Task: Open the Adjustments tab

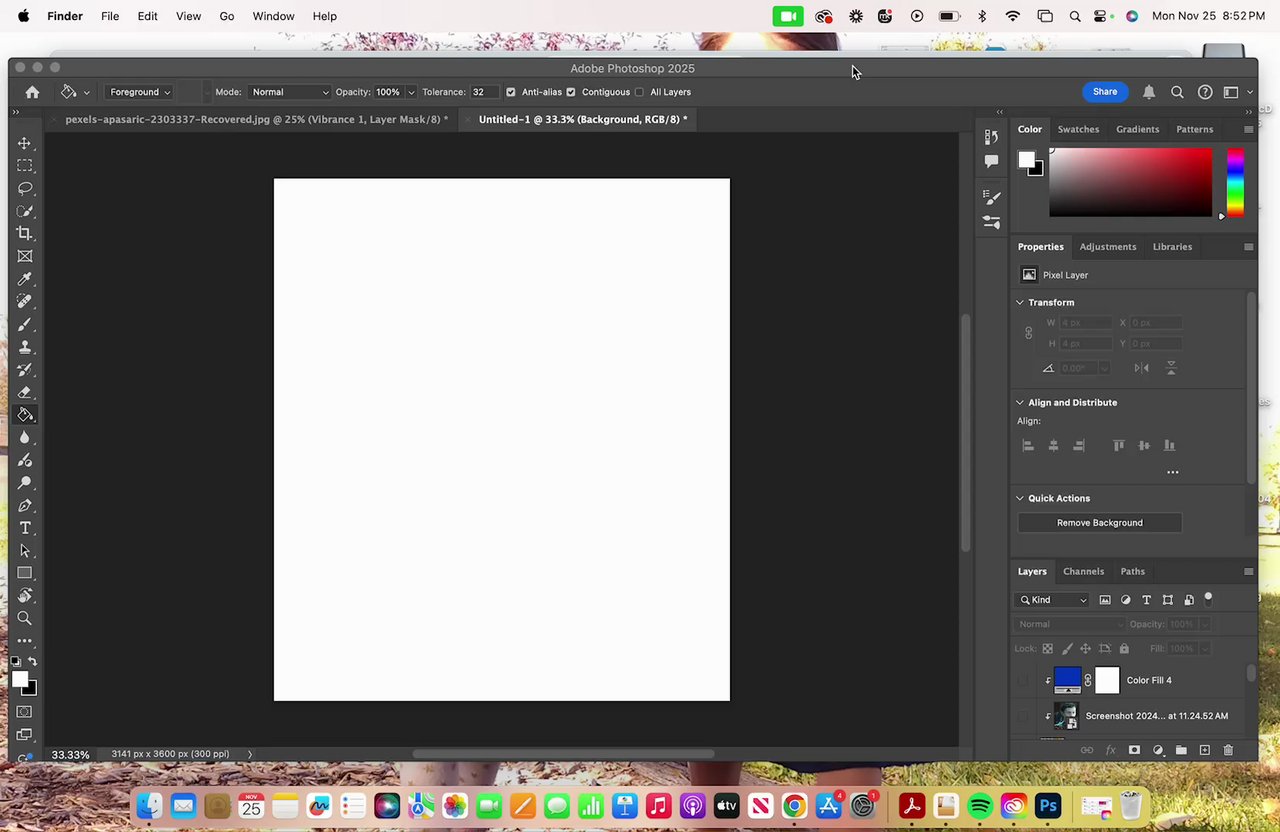Action: coord(1108,247)
